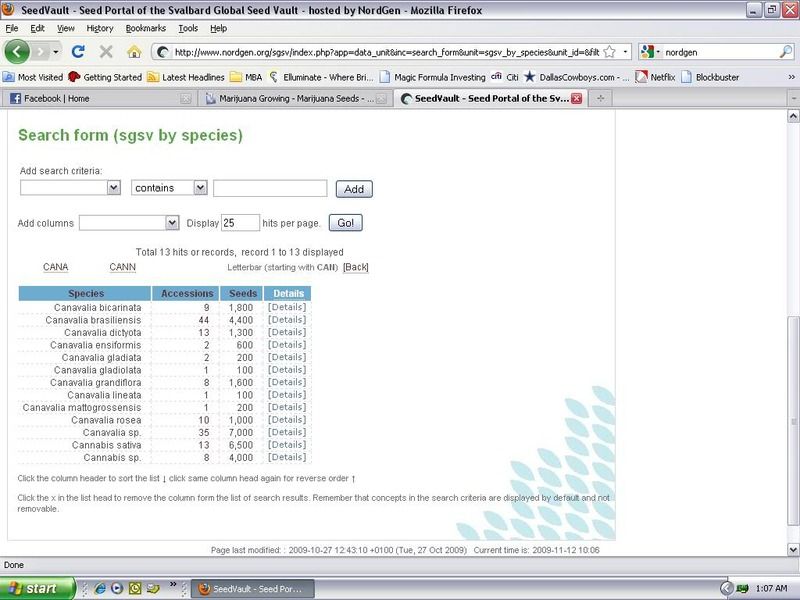The height and width of the screenshot is (600, 800).
Task: Click the CANN letterbar link
Action: (x=122, y=267)
